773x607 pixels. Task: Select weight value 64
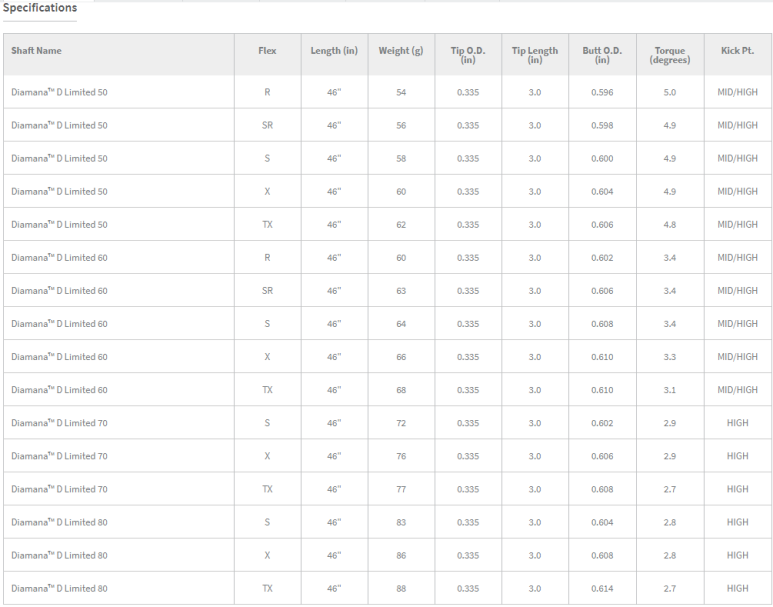tap(401, 323)
